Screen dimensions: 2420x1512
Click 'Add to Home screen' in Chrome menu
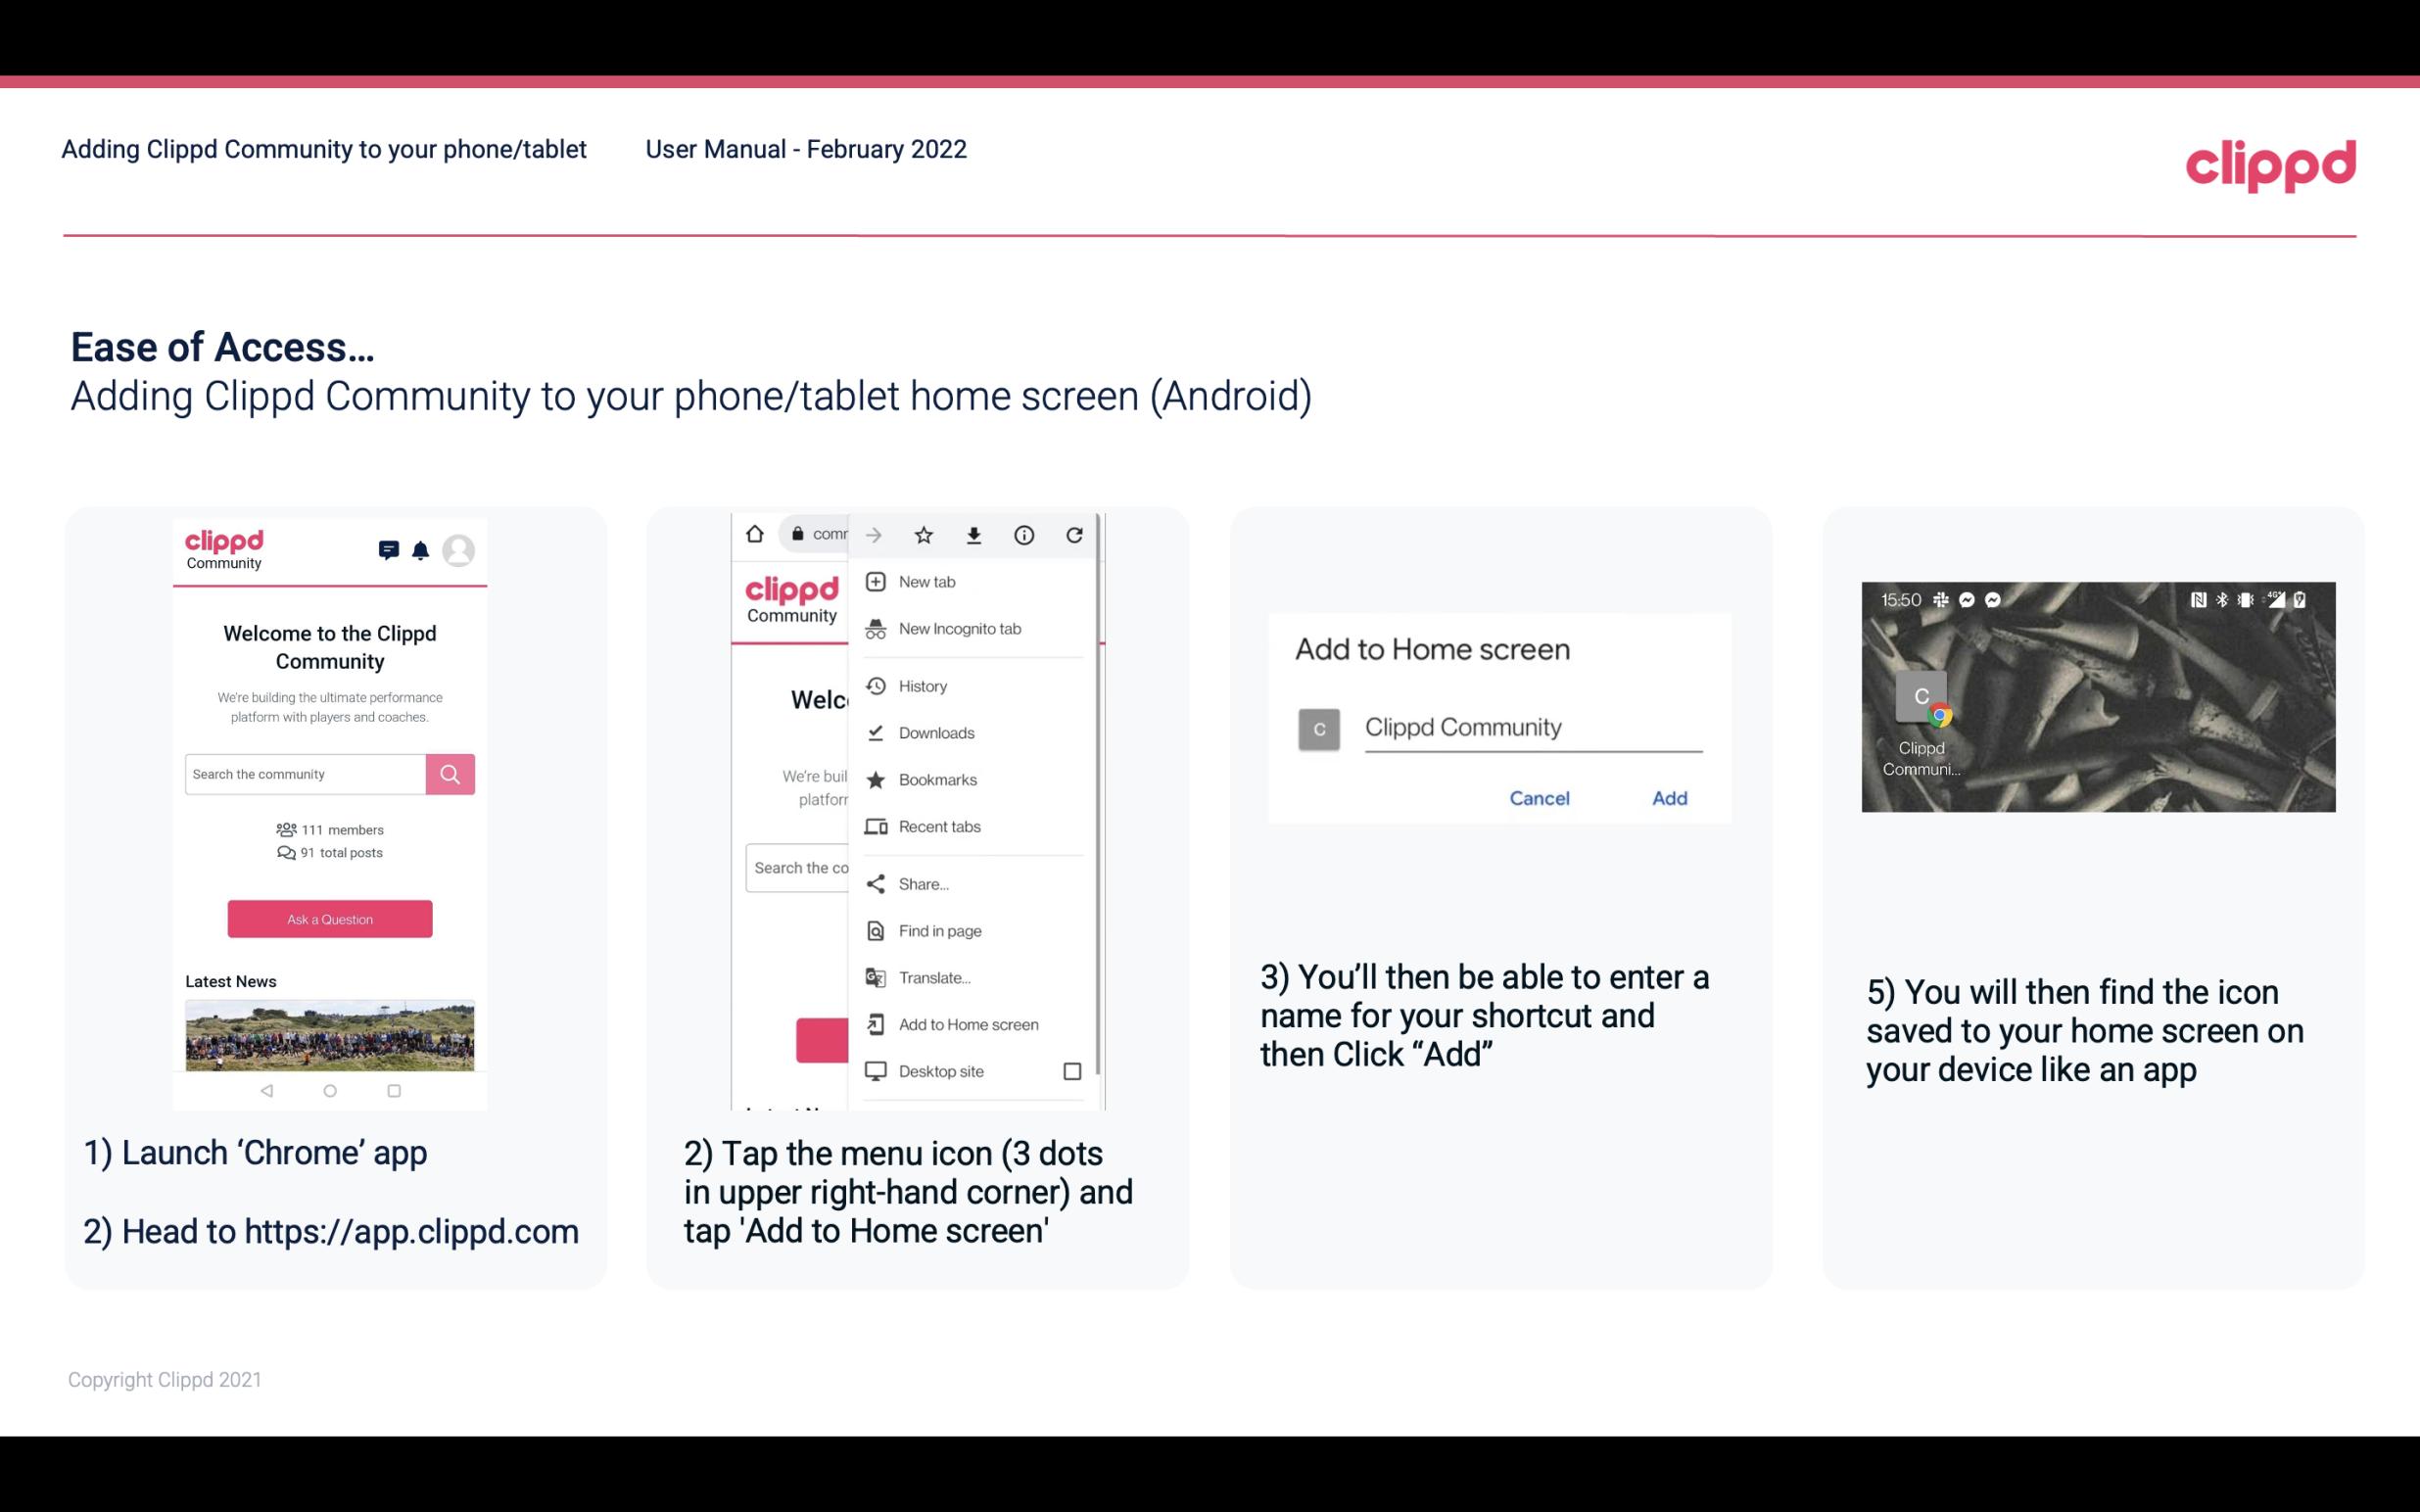click(x=967, y=1024)
